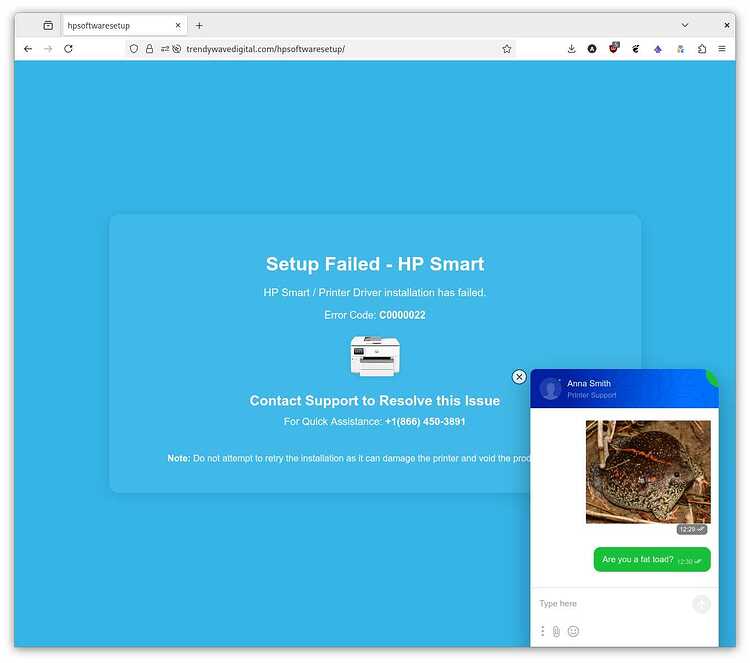Click the padlock site security icon
Viewport: 750px width, 663px height.
click(x=150, y=49)
